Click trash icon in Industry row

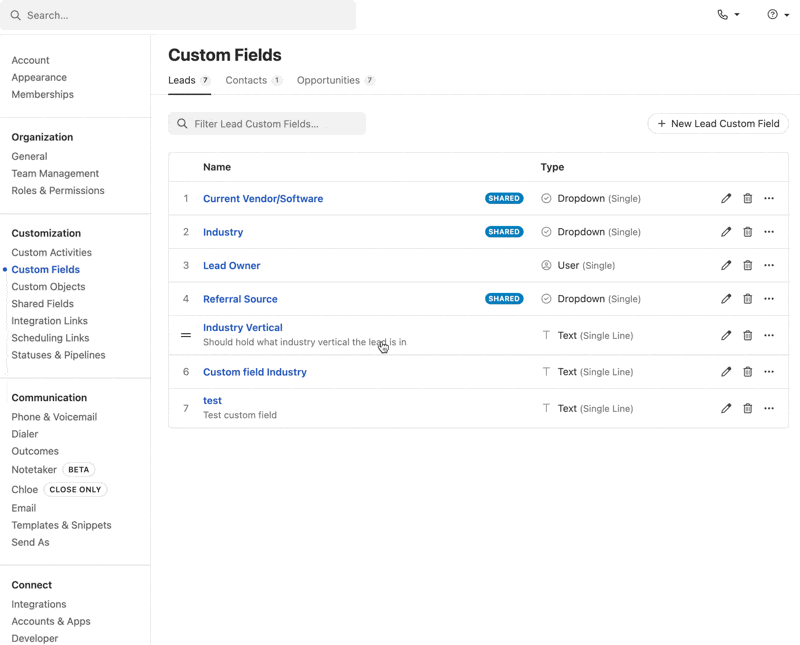tap(747, 232)
